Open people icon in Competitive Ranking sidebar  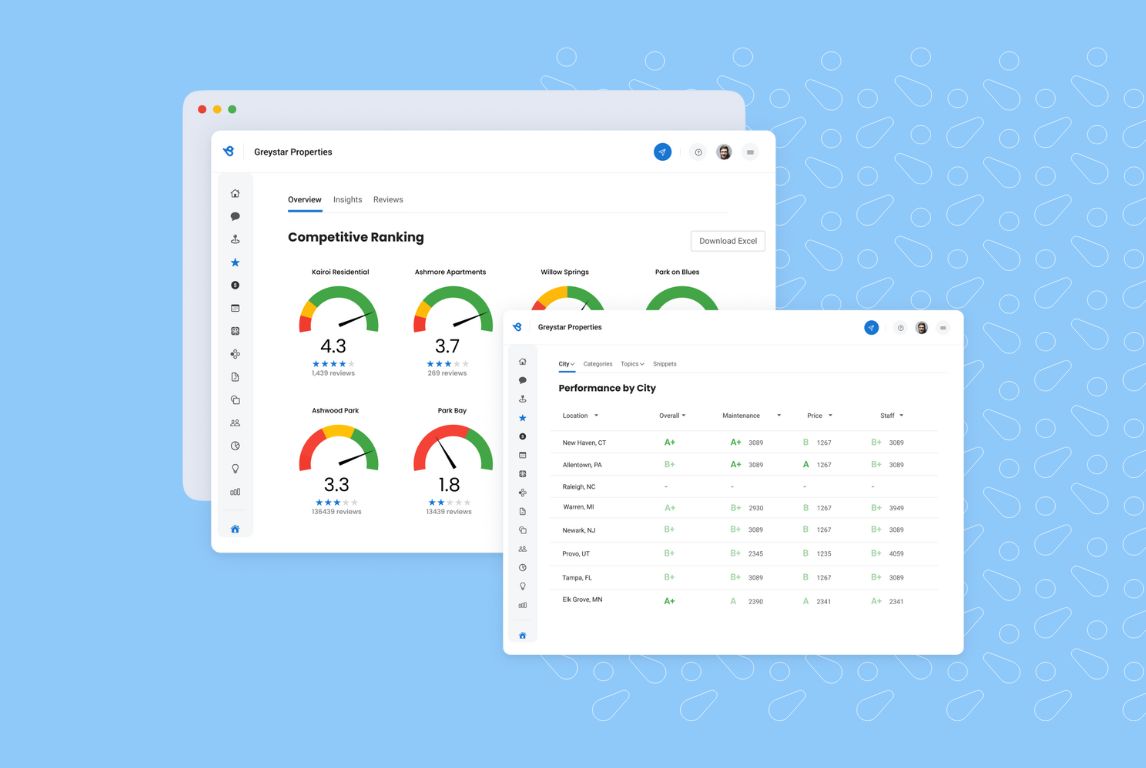pyautogui.click(x=235, y=423)
